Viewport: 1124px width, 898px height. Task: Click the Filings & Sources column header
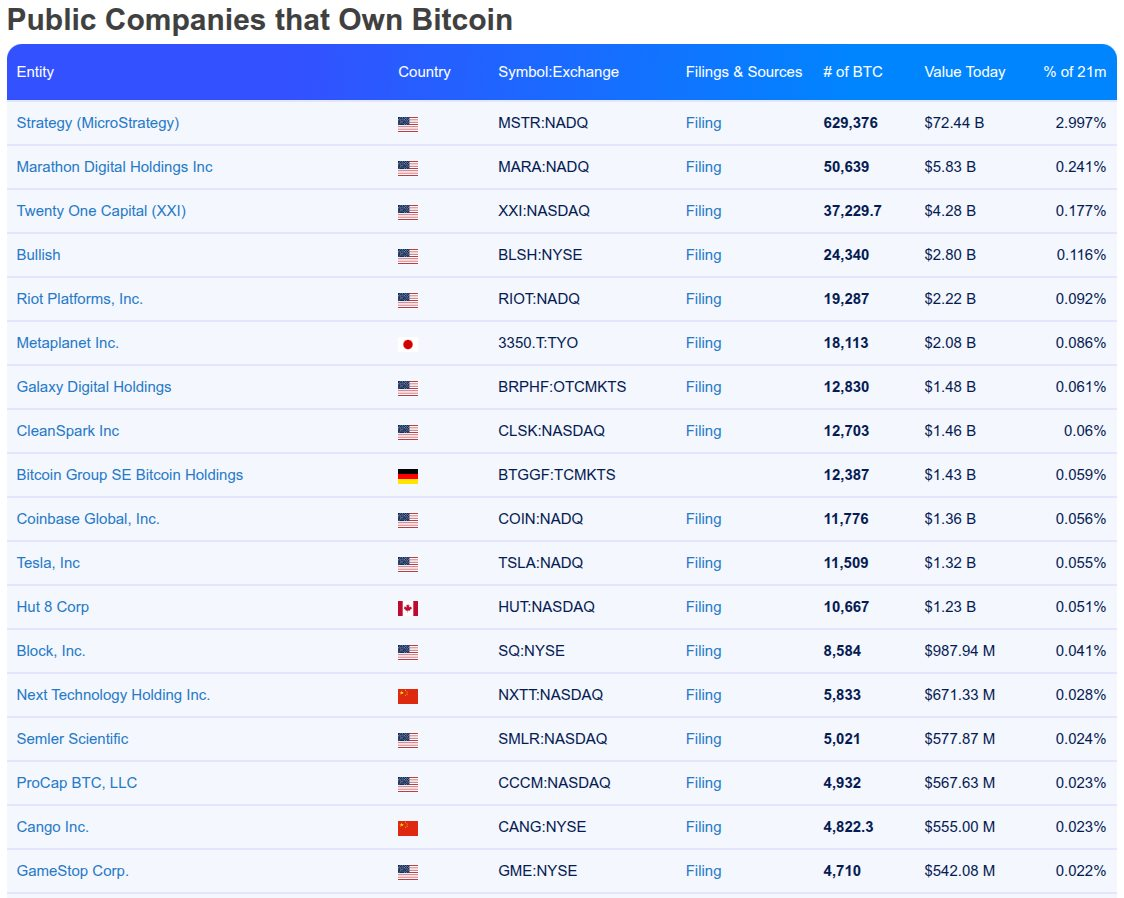(744, 72)
